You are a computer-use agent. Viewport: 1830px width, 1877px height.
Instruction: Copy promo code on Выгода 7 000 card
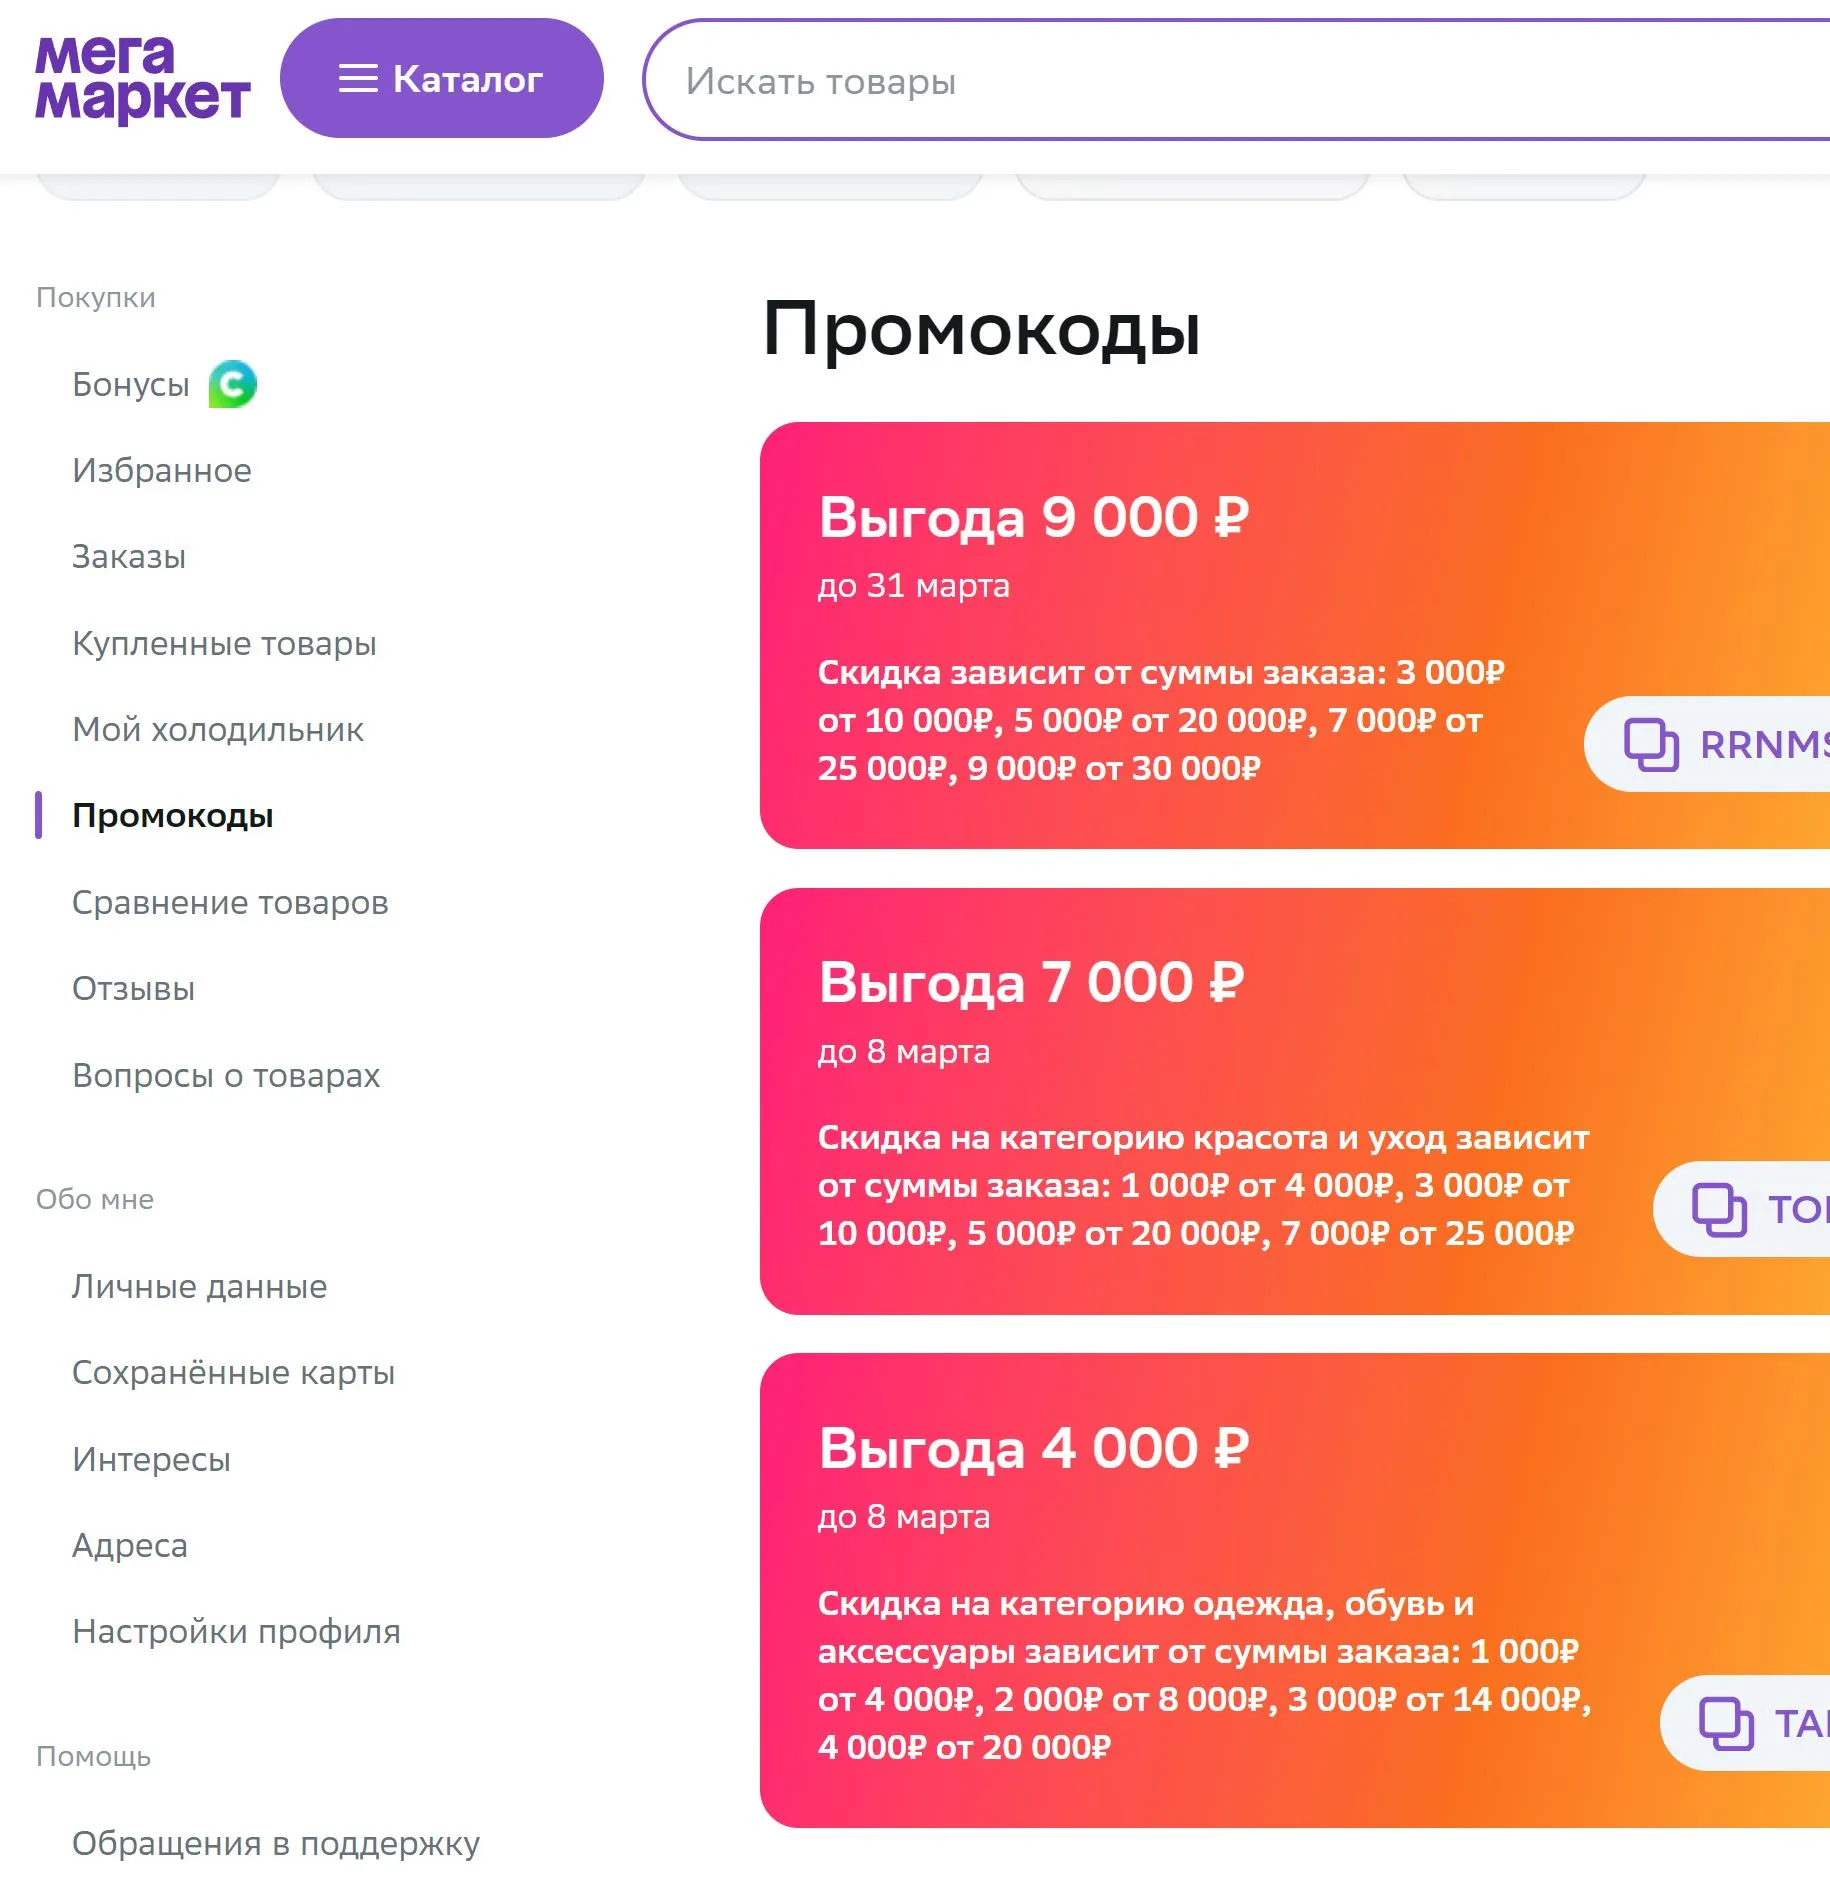coord(1742,1209)
